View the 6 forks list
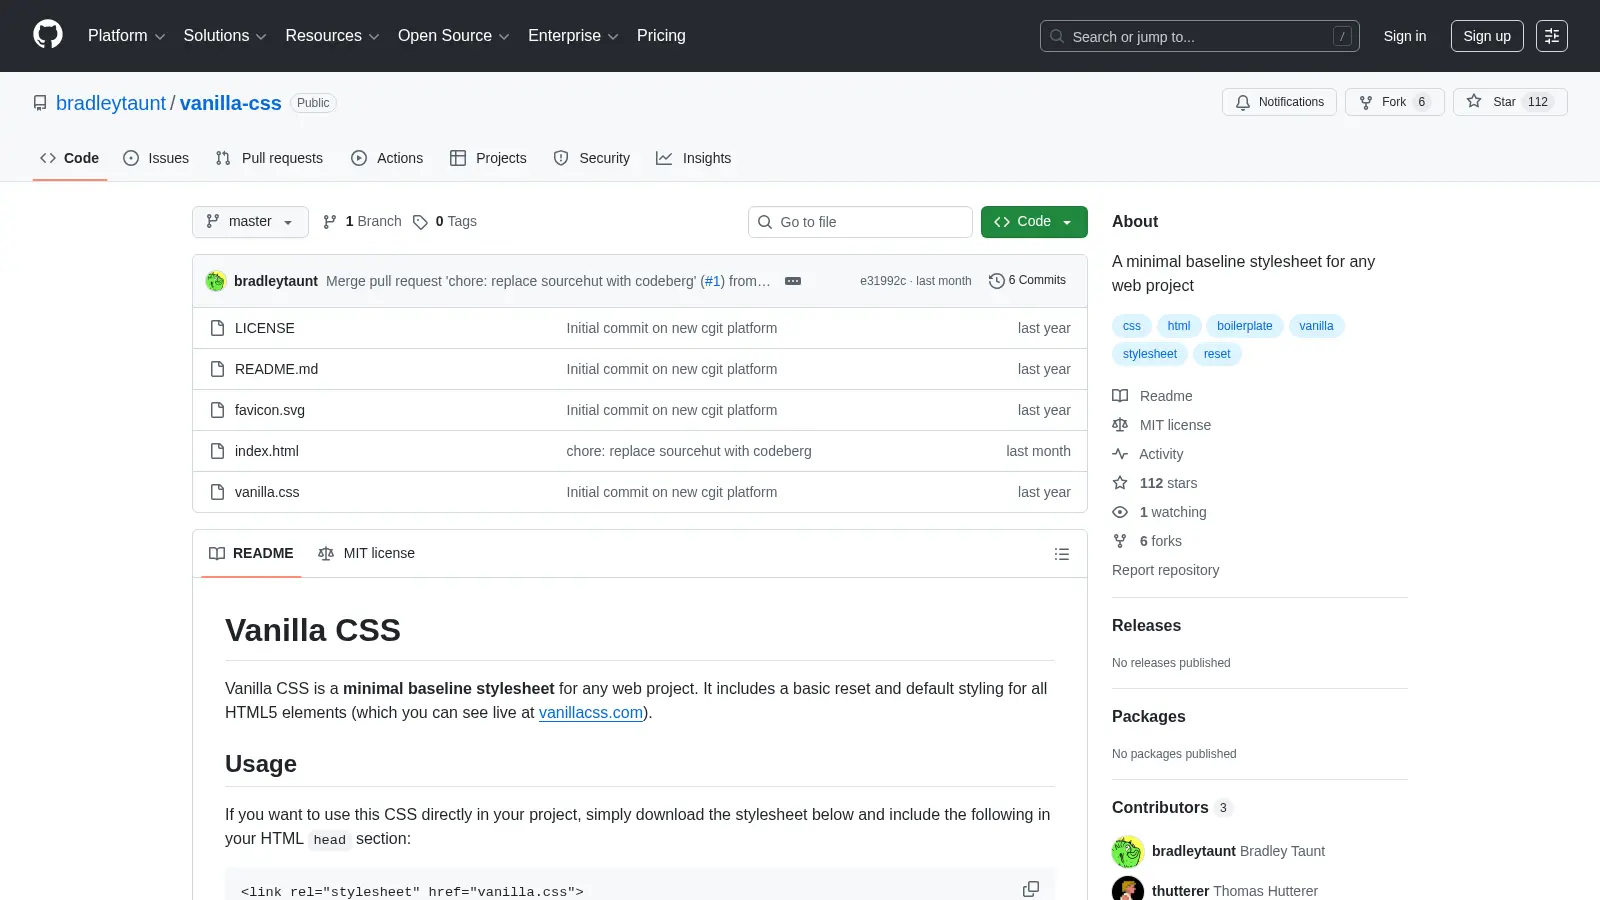The image size is (1600, 900). [1147, 541]
